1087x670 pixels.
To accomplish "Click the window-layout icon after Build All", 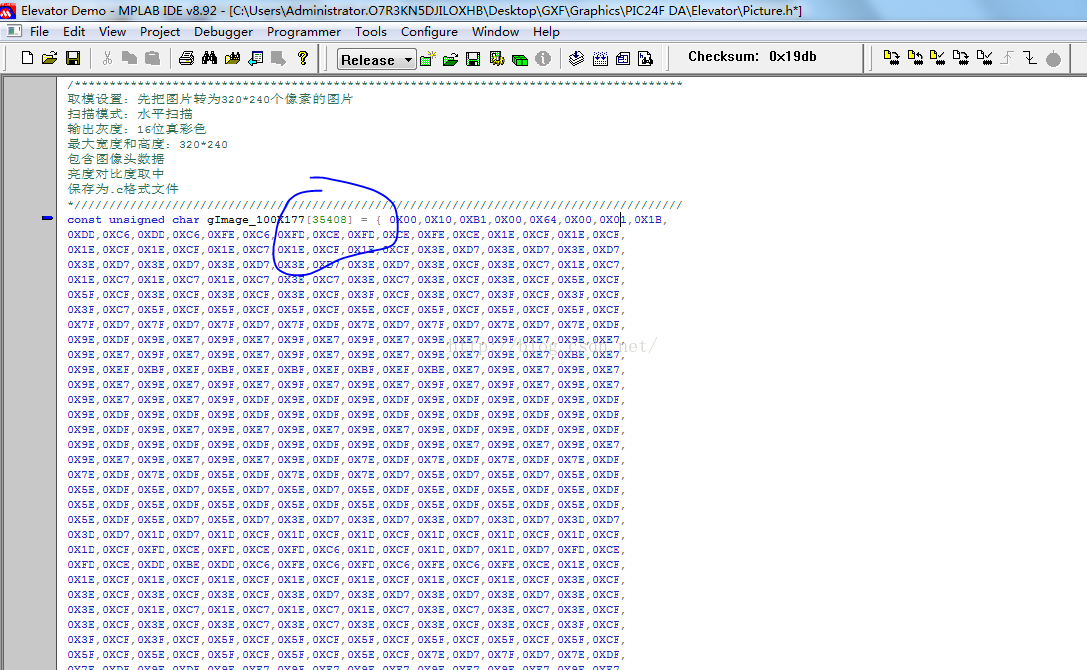I will pyautogui.click(x=623, y=59).
